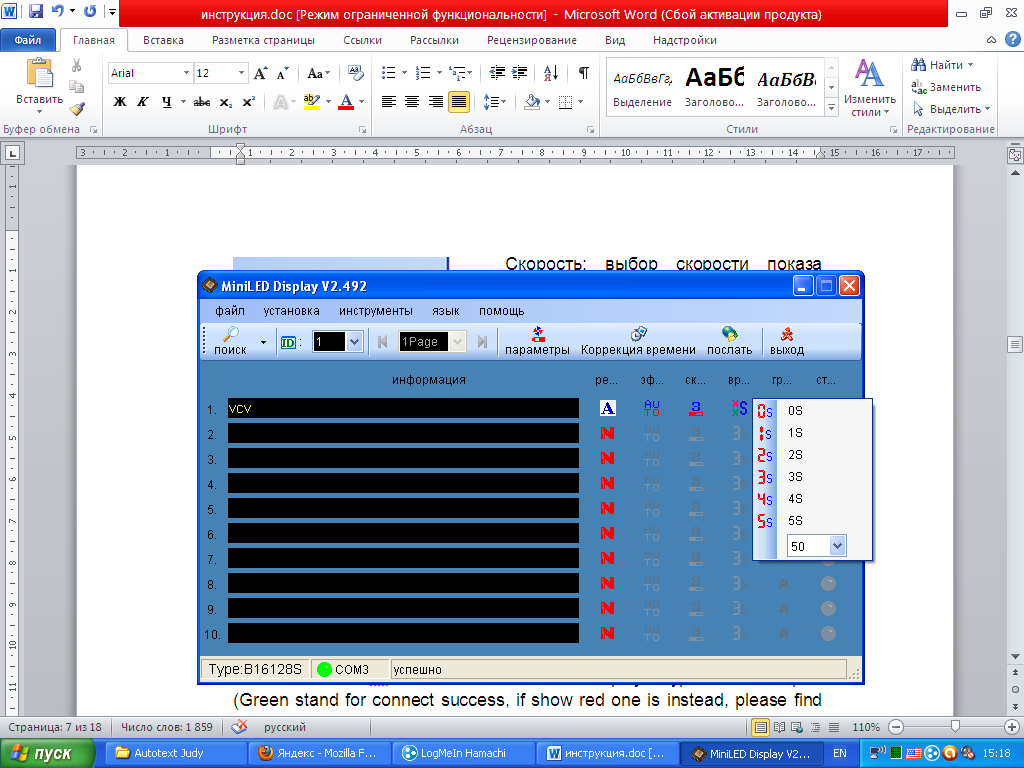Click the Cut scissors icon

pyautogui.click(x=76, y=65)
